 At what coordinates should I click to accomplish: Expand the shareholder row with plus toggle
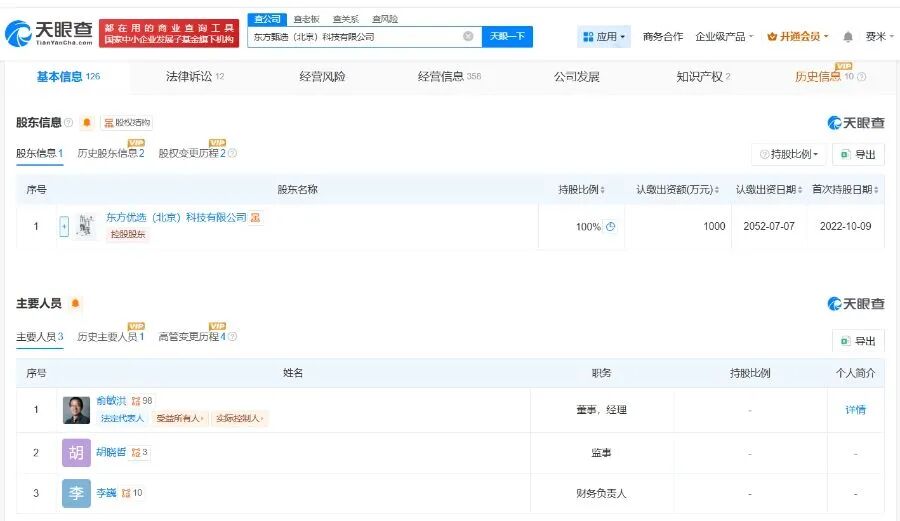[64, 227]
